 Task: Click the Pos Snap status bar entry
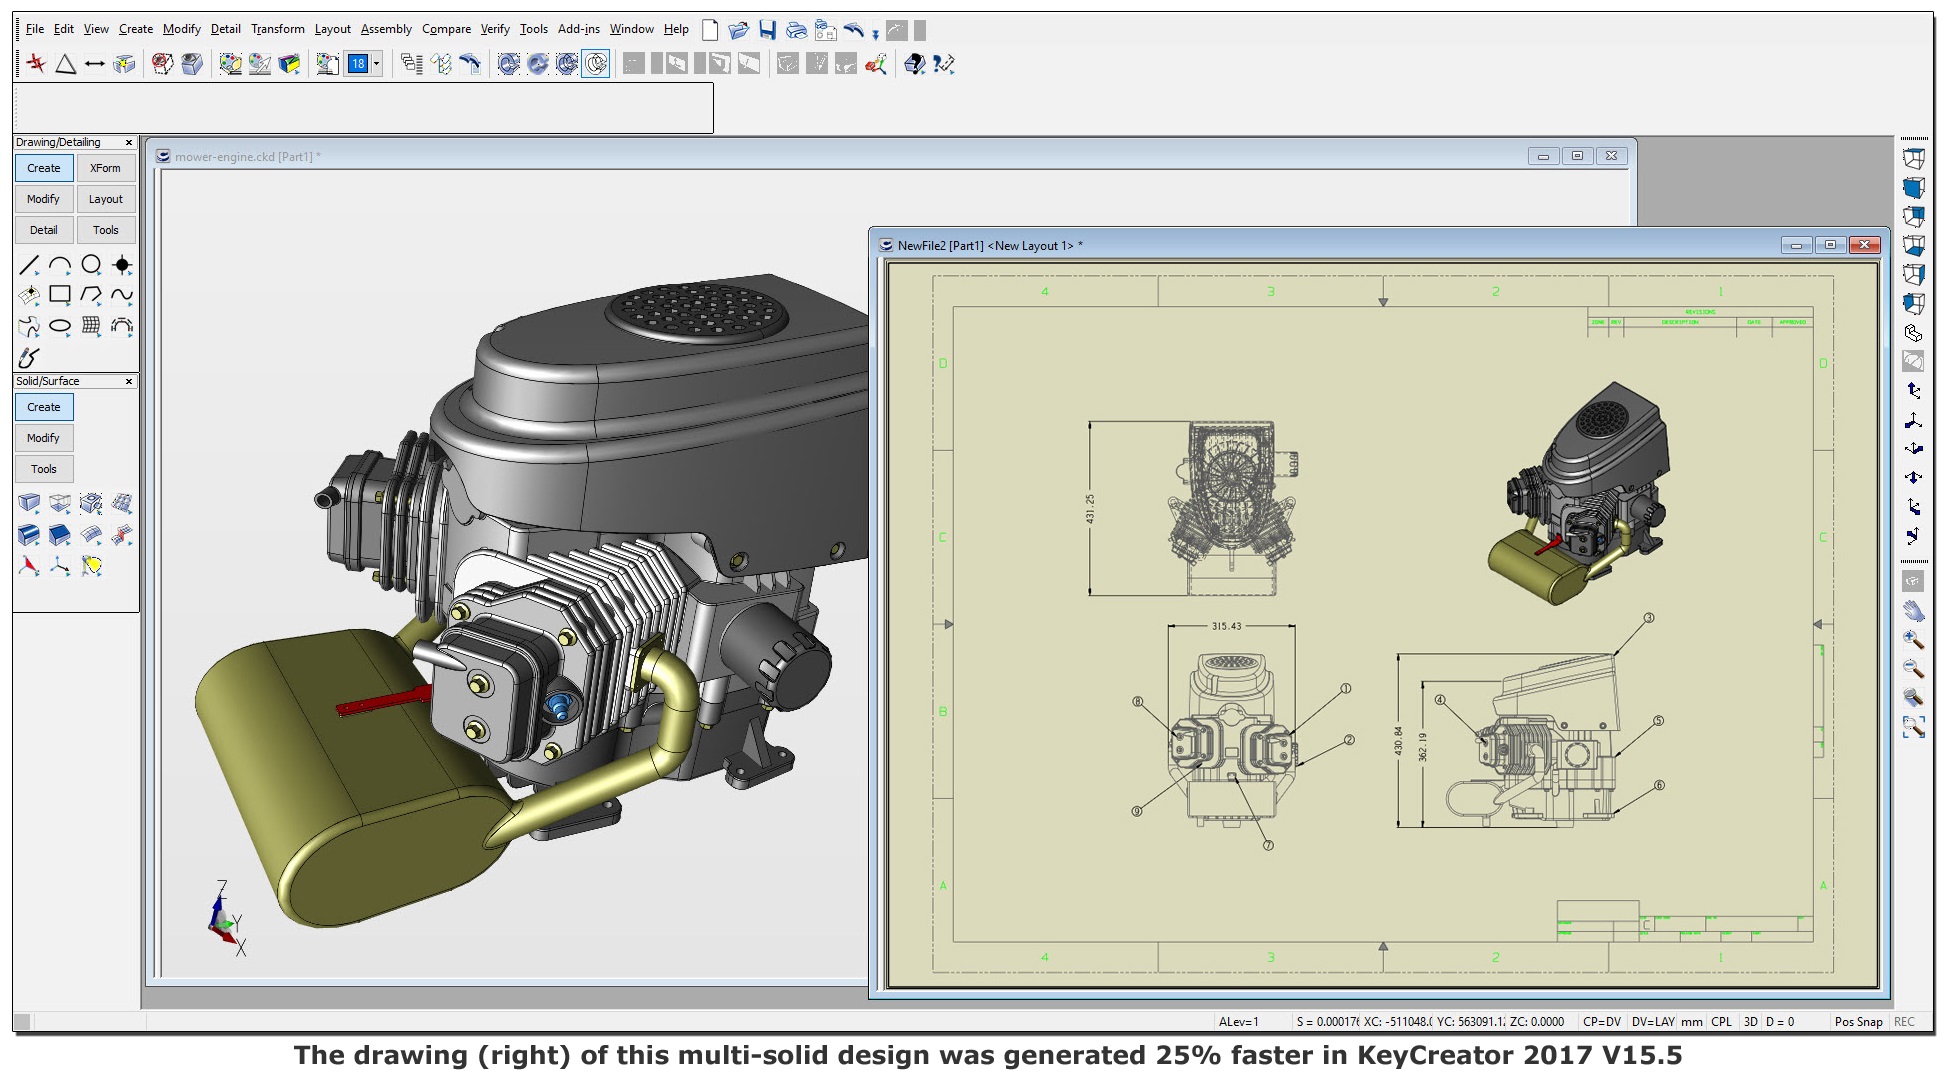click(x=1858, y=1022)
